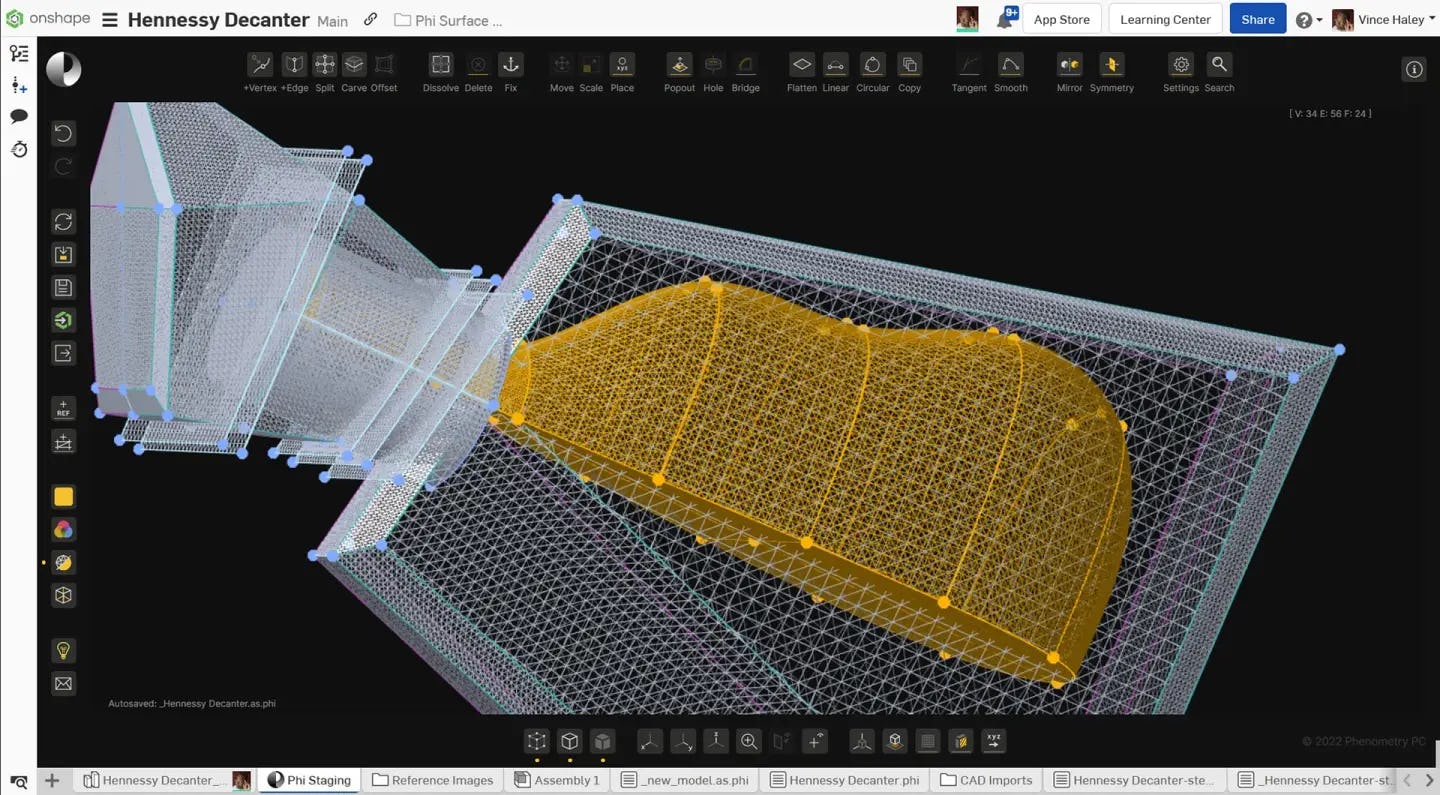1440x795 pixels.
Task: Click the blue Share button
Action: point(1257,19)
